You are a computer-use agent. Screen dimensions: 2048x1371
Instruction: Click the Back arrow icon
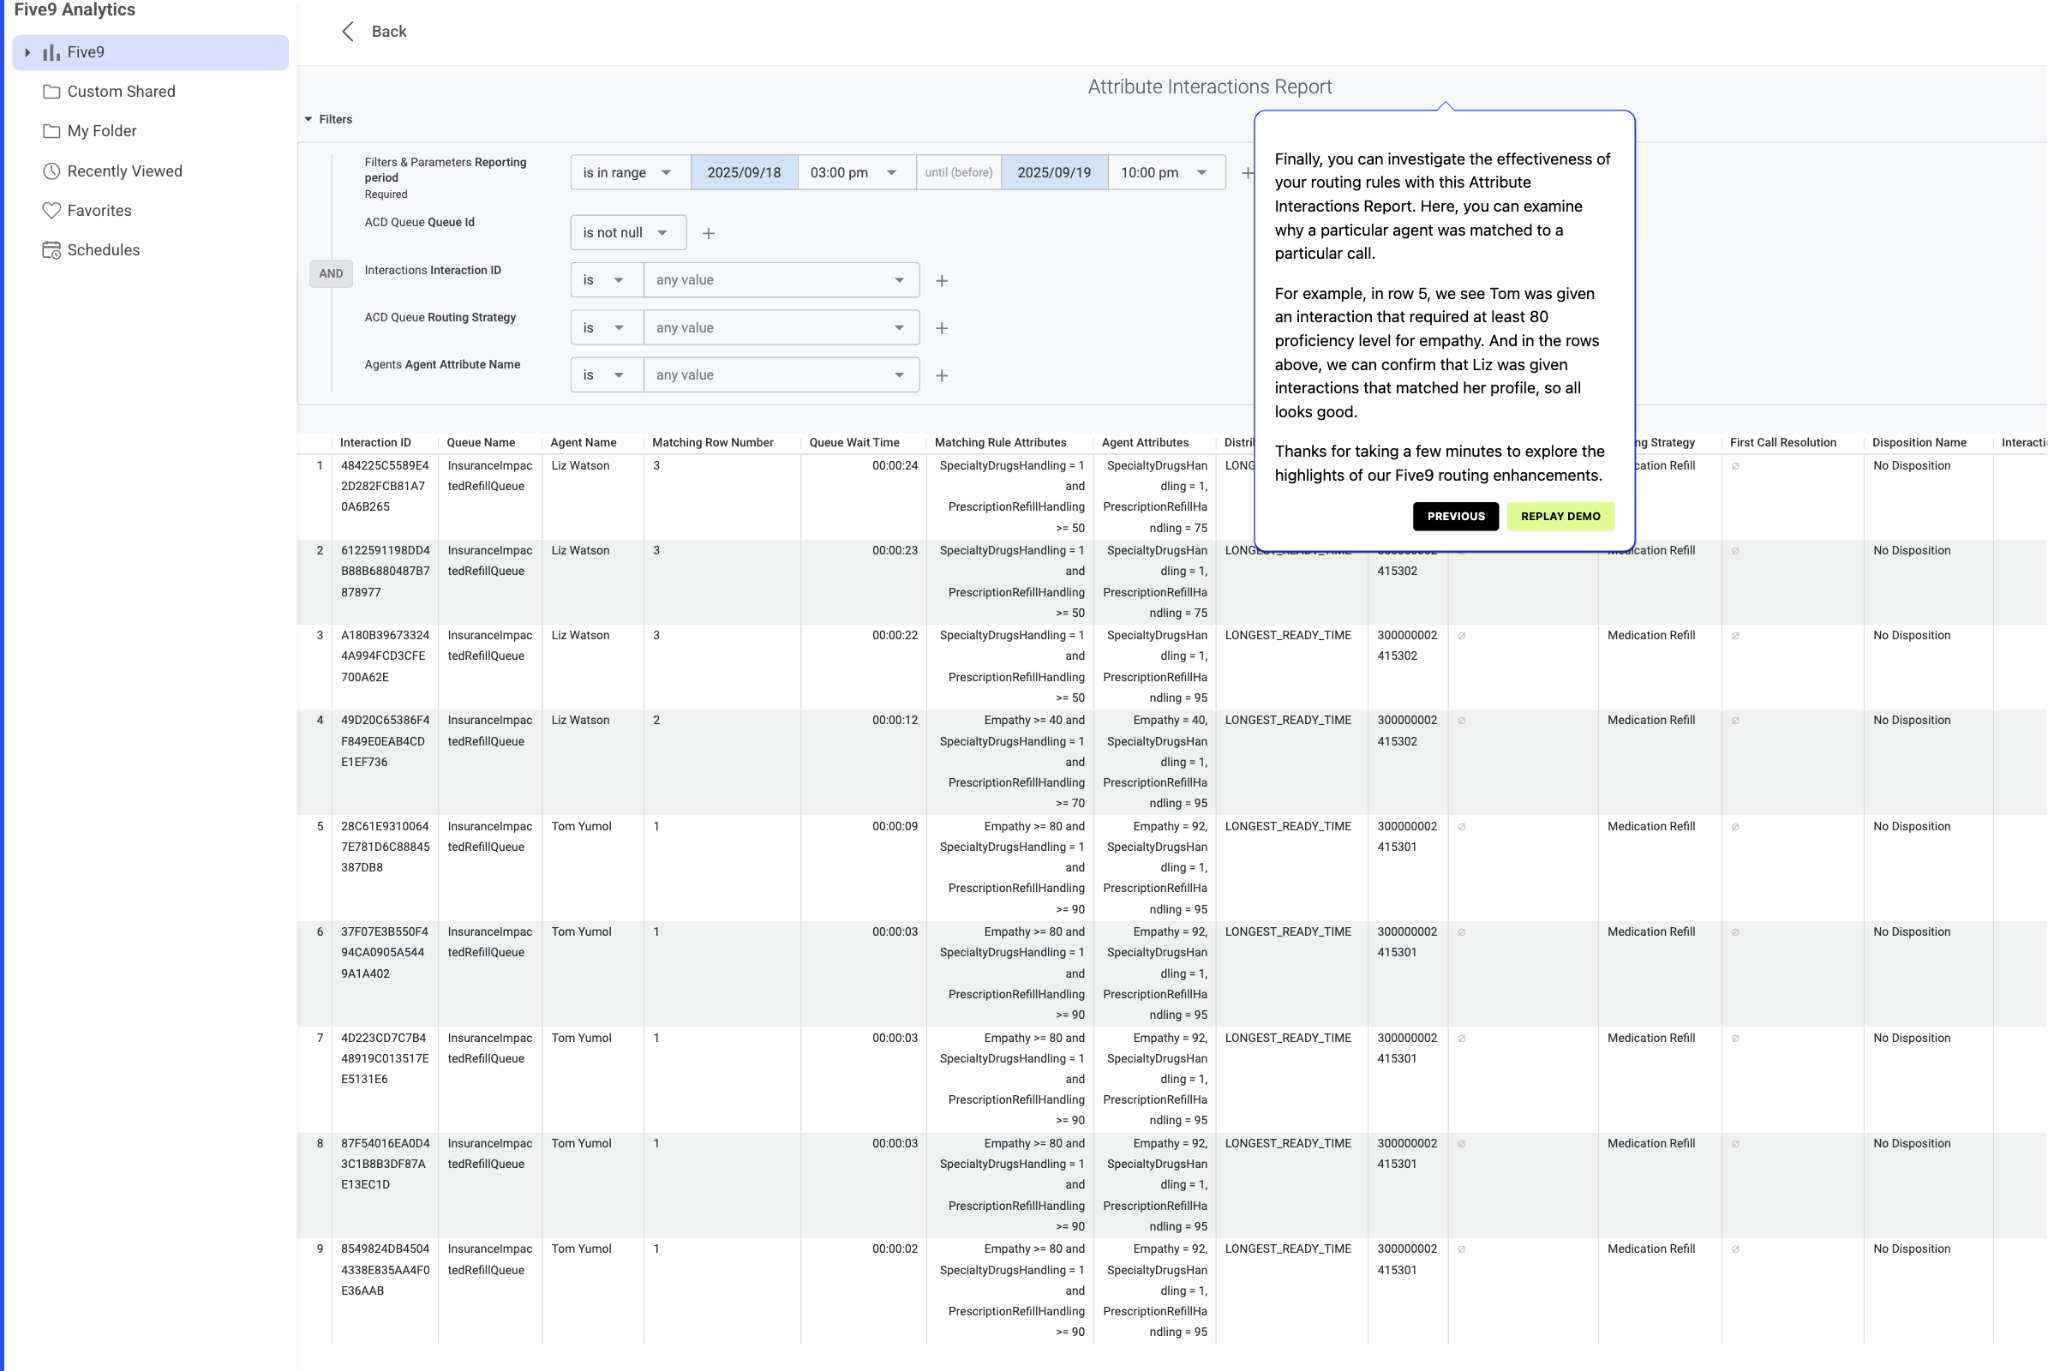pos(348,32)
